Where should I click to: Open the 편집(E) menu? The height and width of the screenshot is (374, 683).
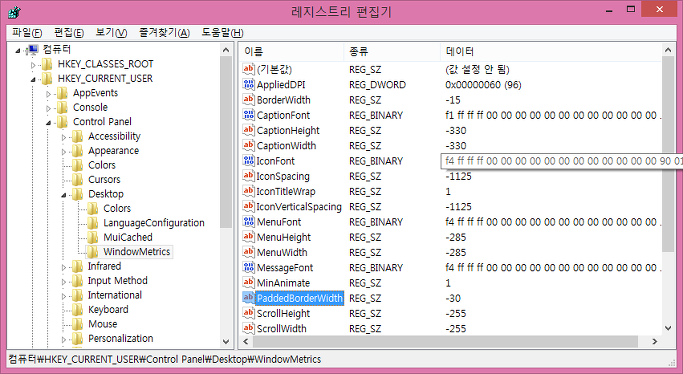click(x=69, y=32)
